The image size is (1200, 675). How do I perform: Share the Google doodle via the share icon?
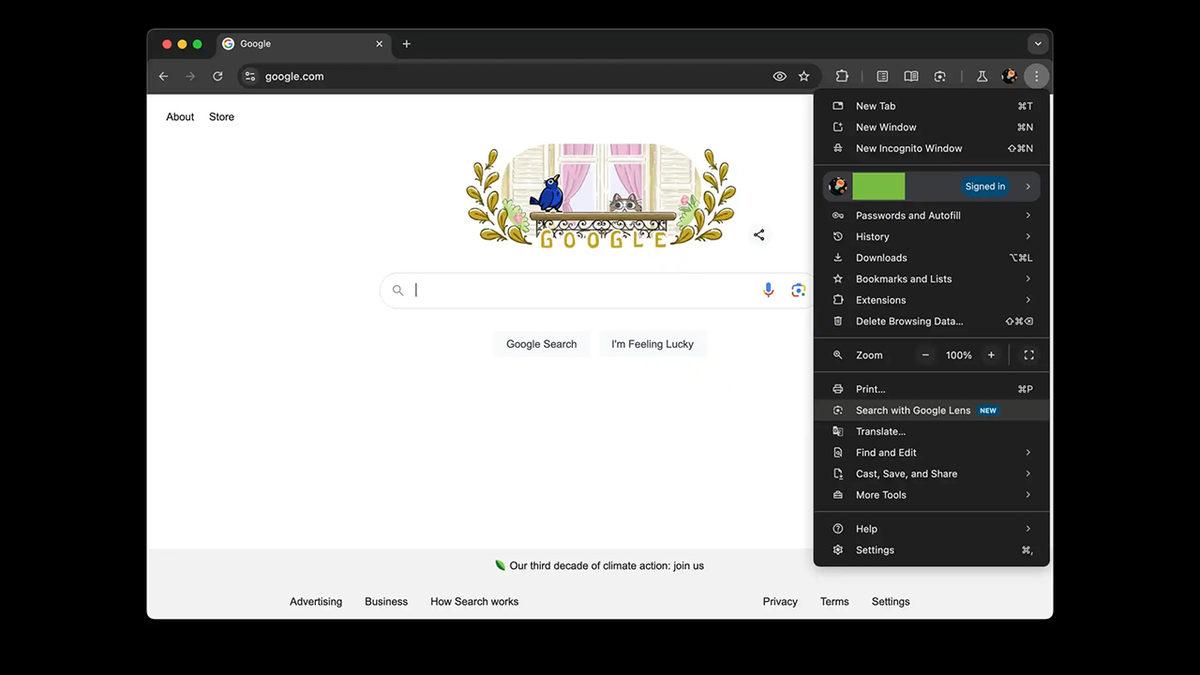coord(759,234)
